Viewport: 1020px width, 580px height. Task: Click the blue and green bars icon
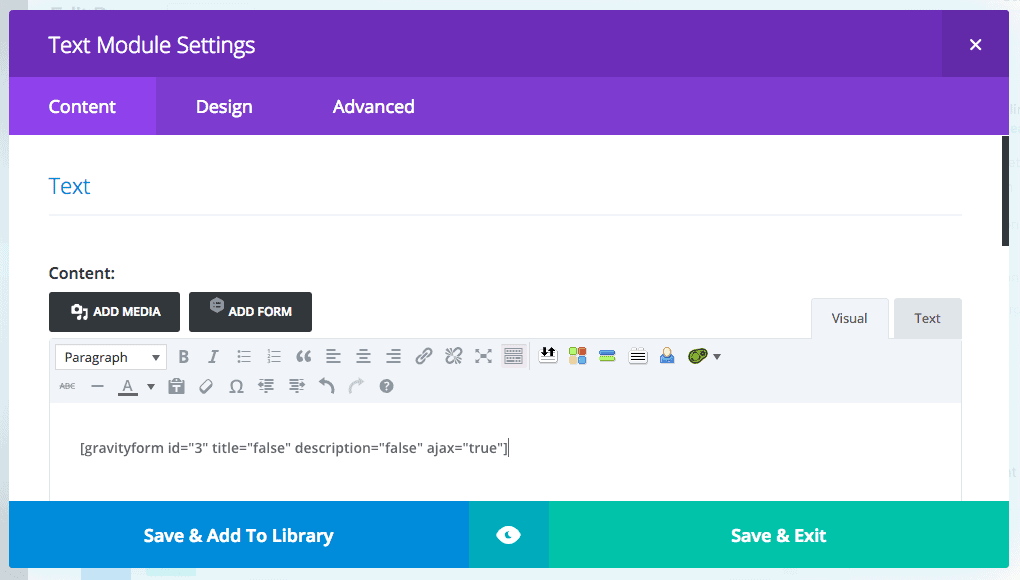coord(608,356)
